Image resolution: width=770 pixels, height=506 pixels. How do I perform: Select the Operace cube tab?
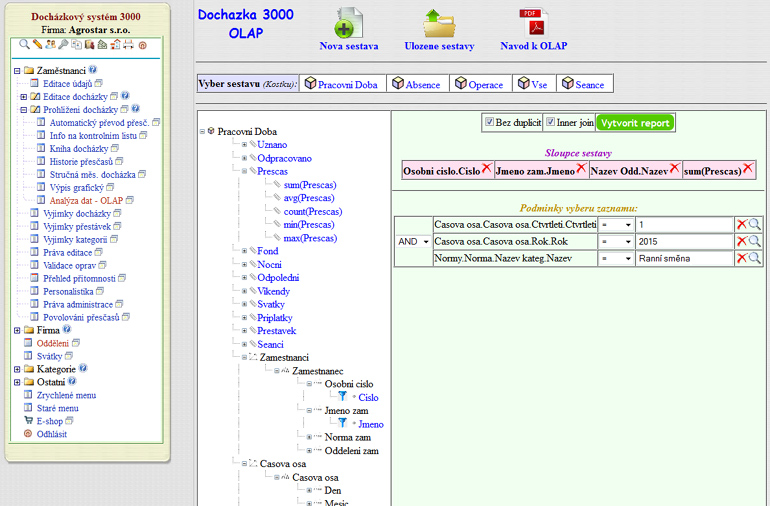click(x=481, y=84)
